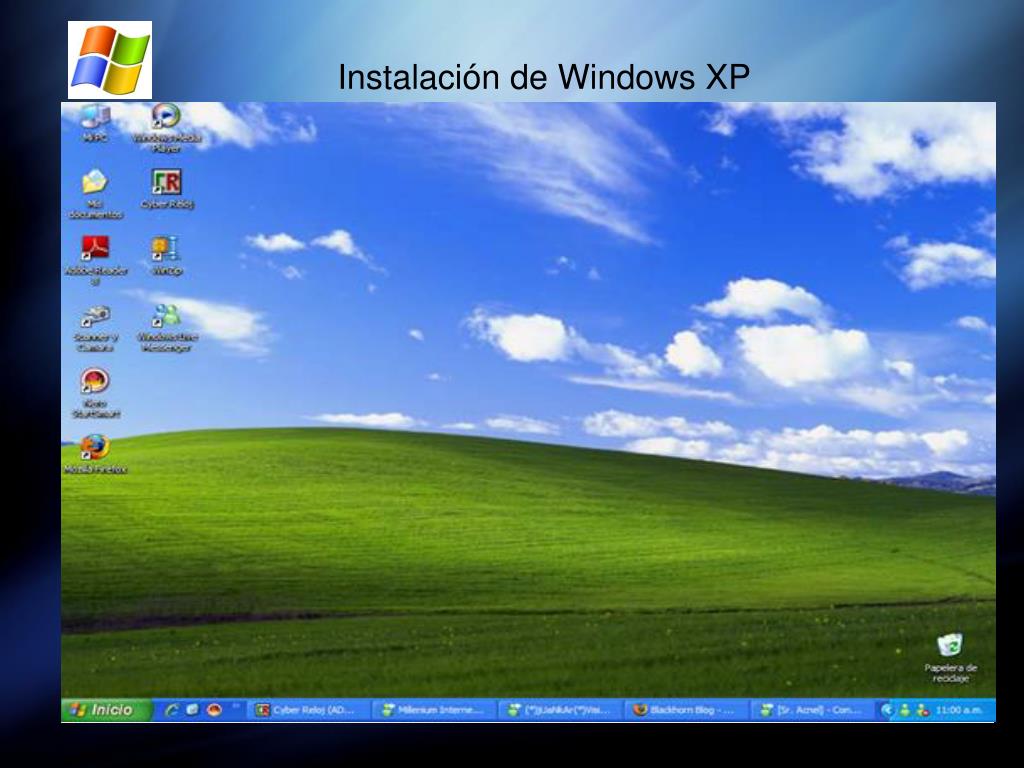Open the Adobe Reader desktop shortcut

tap(95, 260)
